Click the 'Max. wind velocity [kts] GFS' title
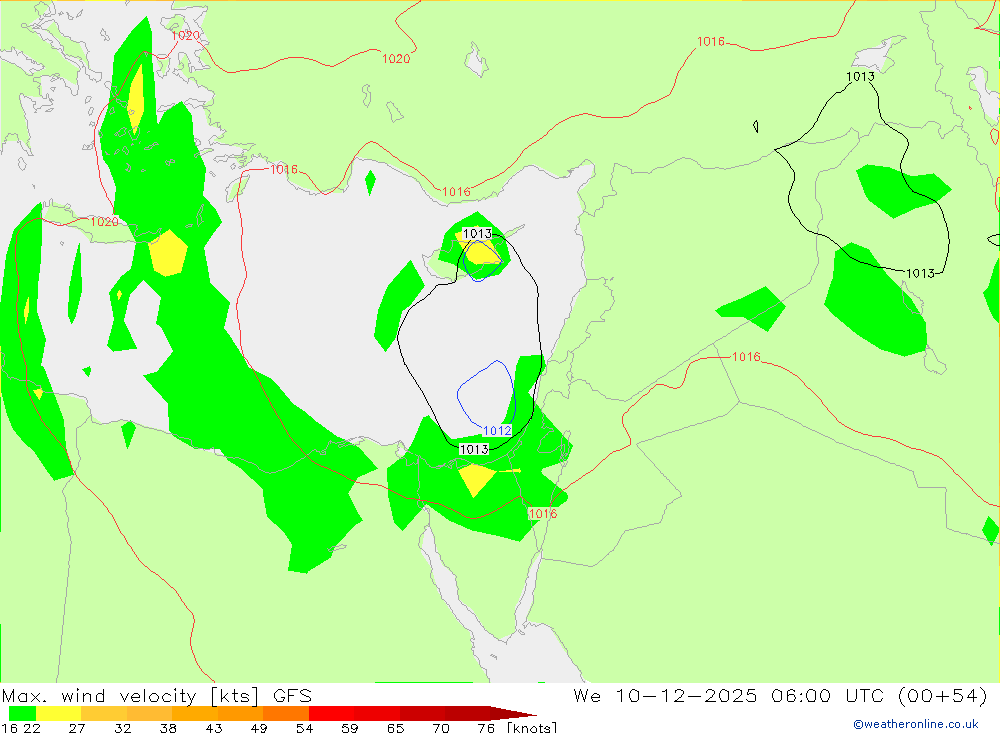This screenshot has height=733, width=1000. click(157, 695)
